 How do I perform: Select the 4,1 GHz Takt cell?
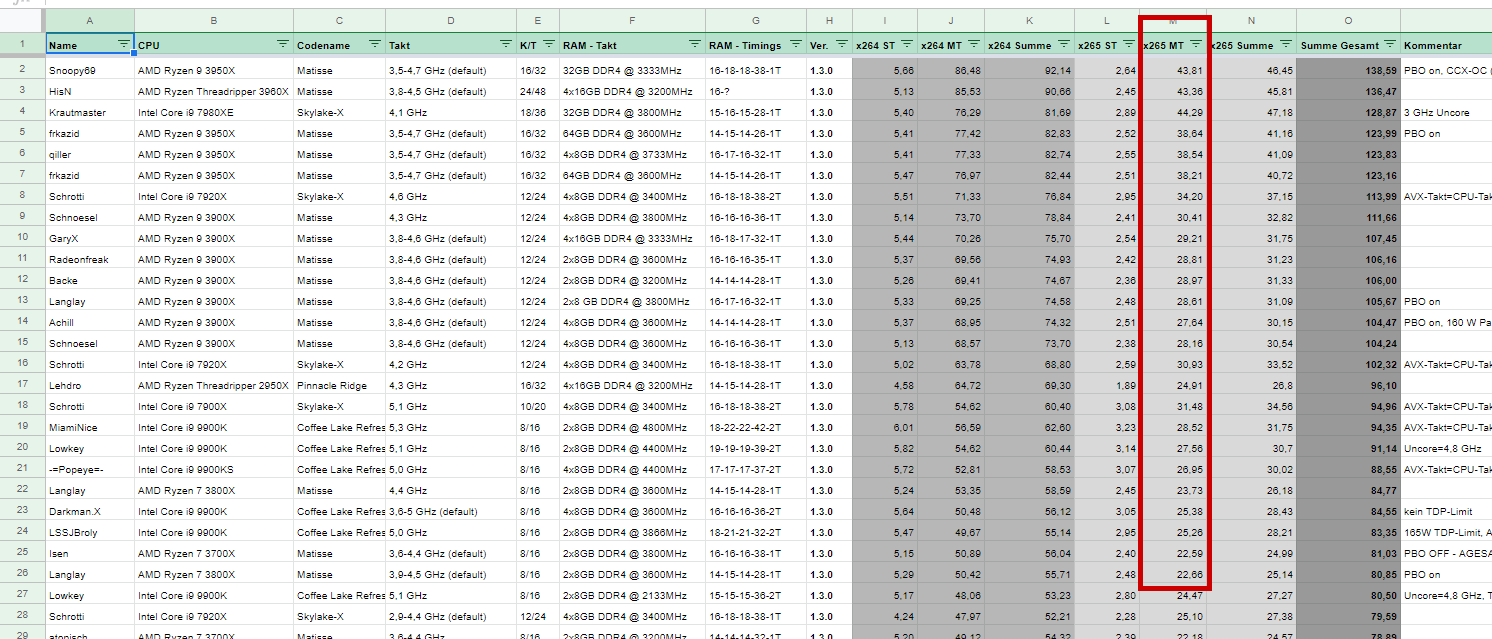451,112
